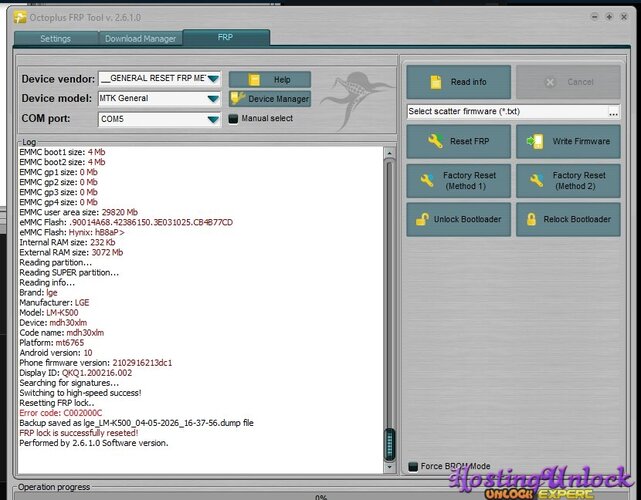641x500 pixels.
Task: Click 'External RAM size: 3072 Mb' line
Action: pos(71,253)
